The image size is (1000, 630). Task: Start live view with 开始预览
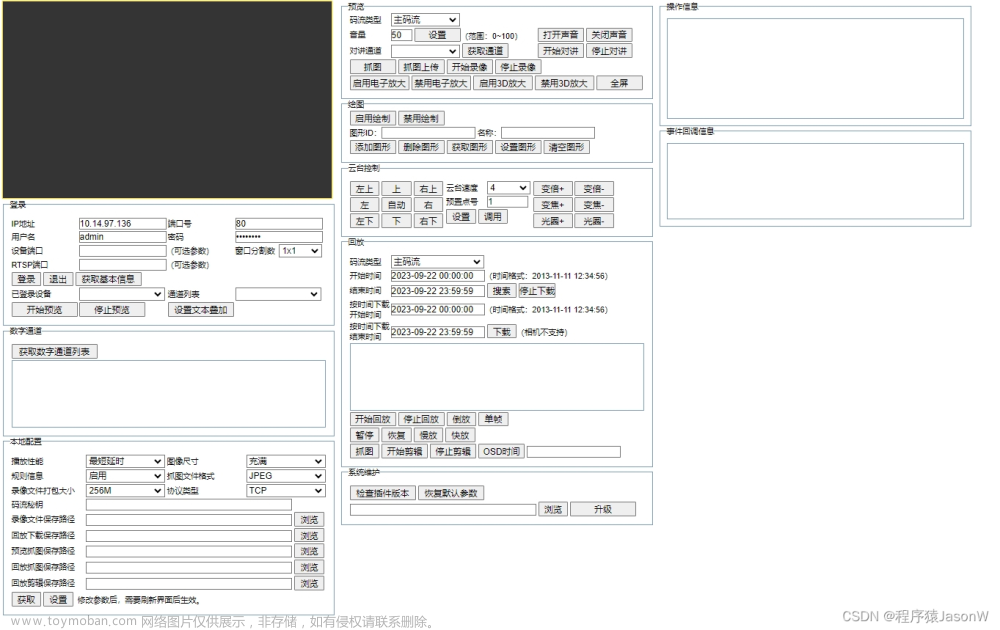(45, 310)
